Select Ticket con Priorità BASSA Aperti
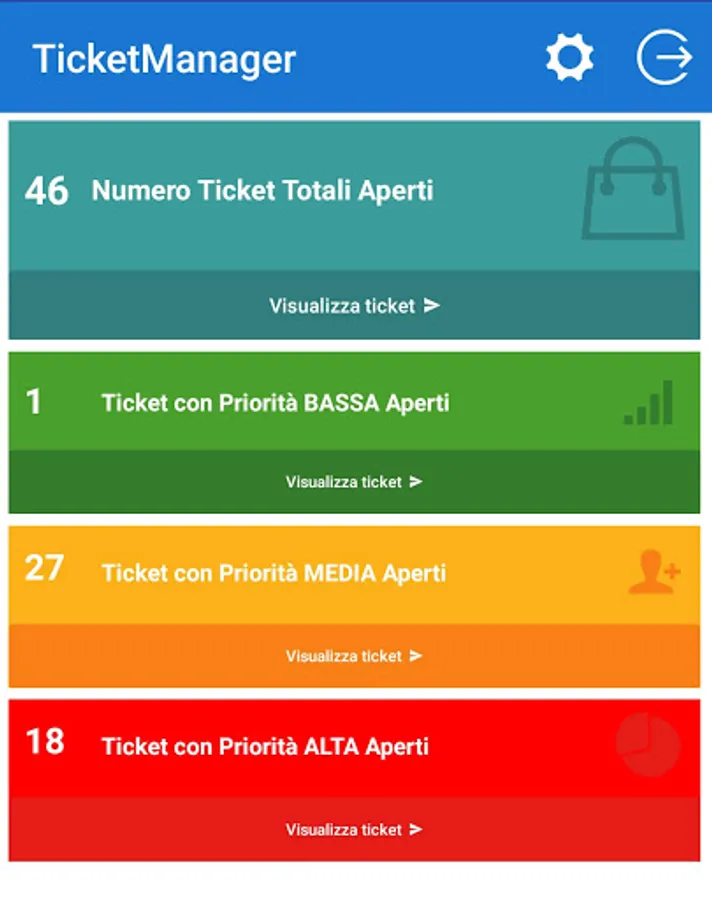The height and width of the screenshot is (900, 712). [276, 404]
